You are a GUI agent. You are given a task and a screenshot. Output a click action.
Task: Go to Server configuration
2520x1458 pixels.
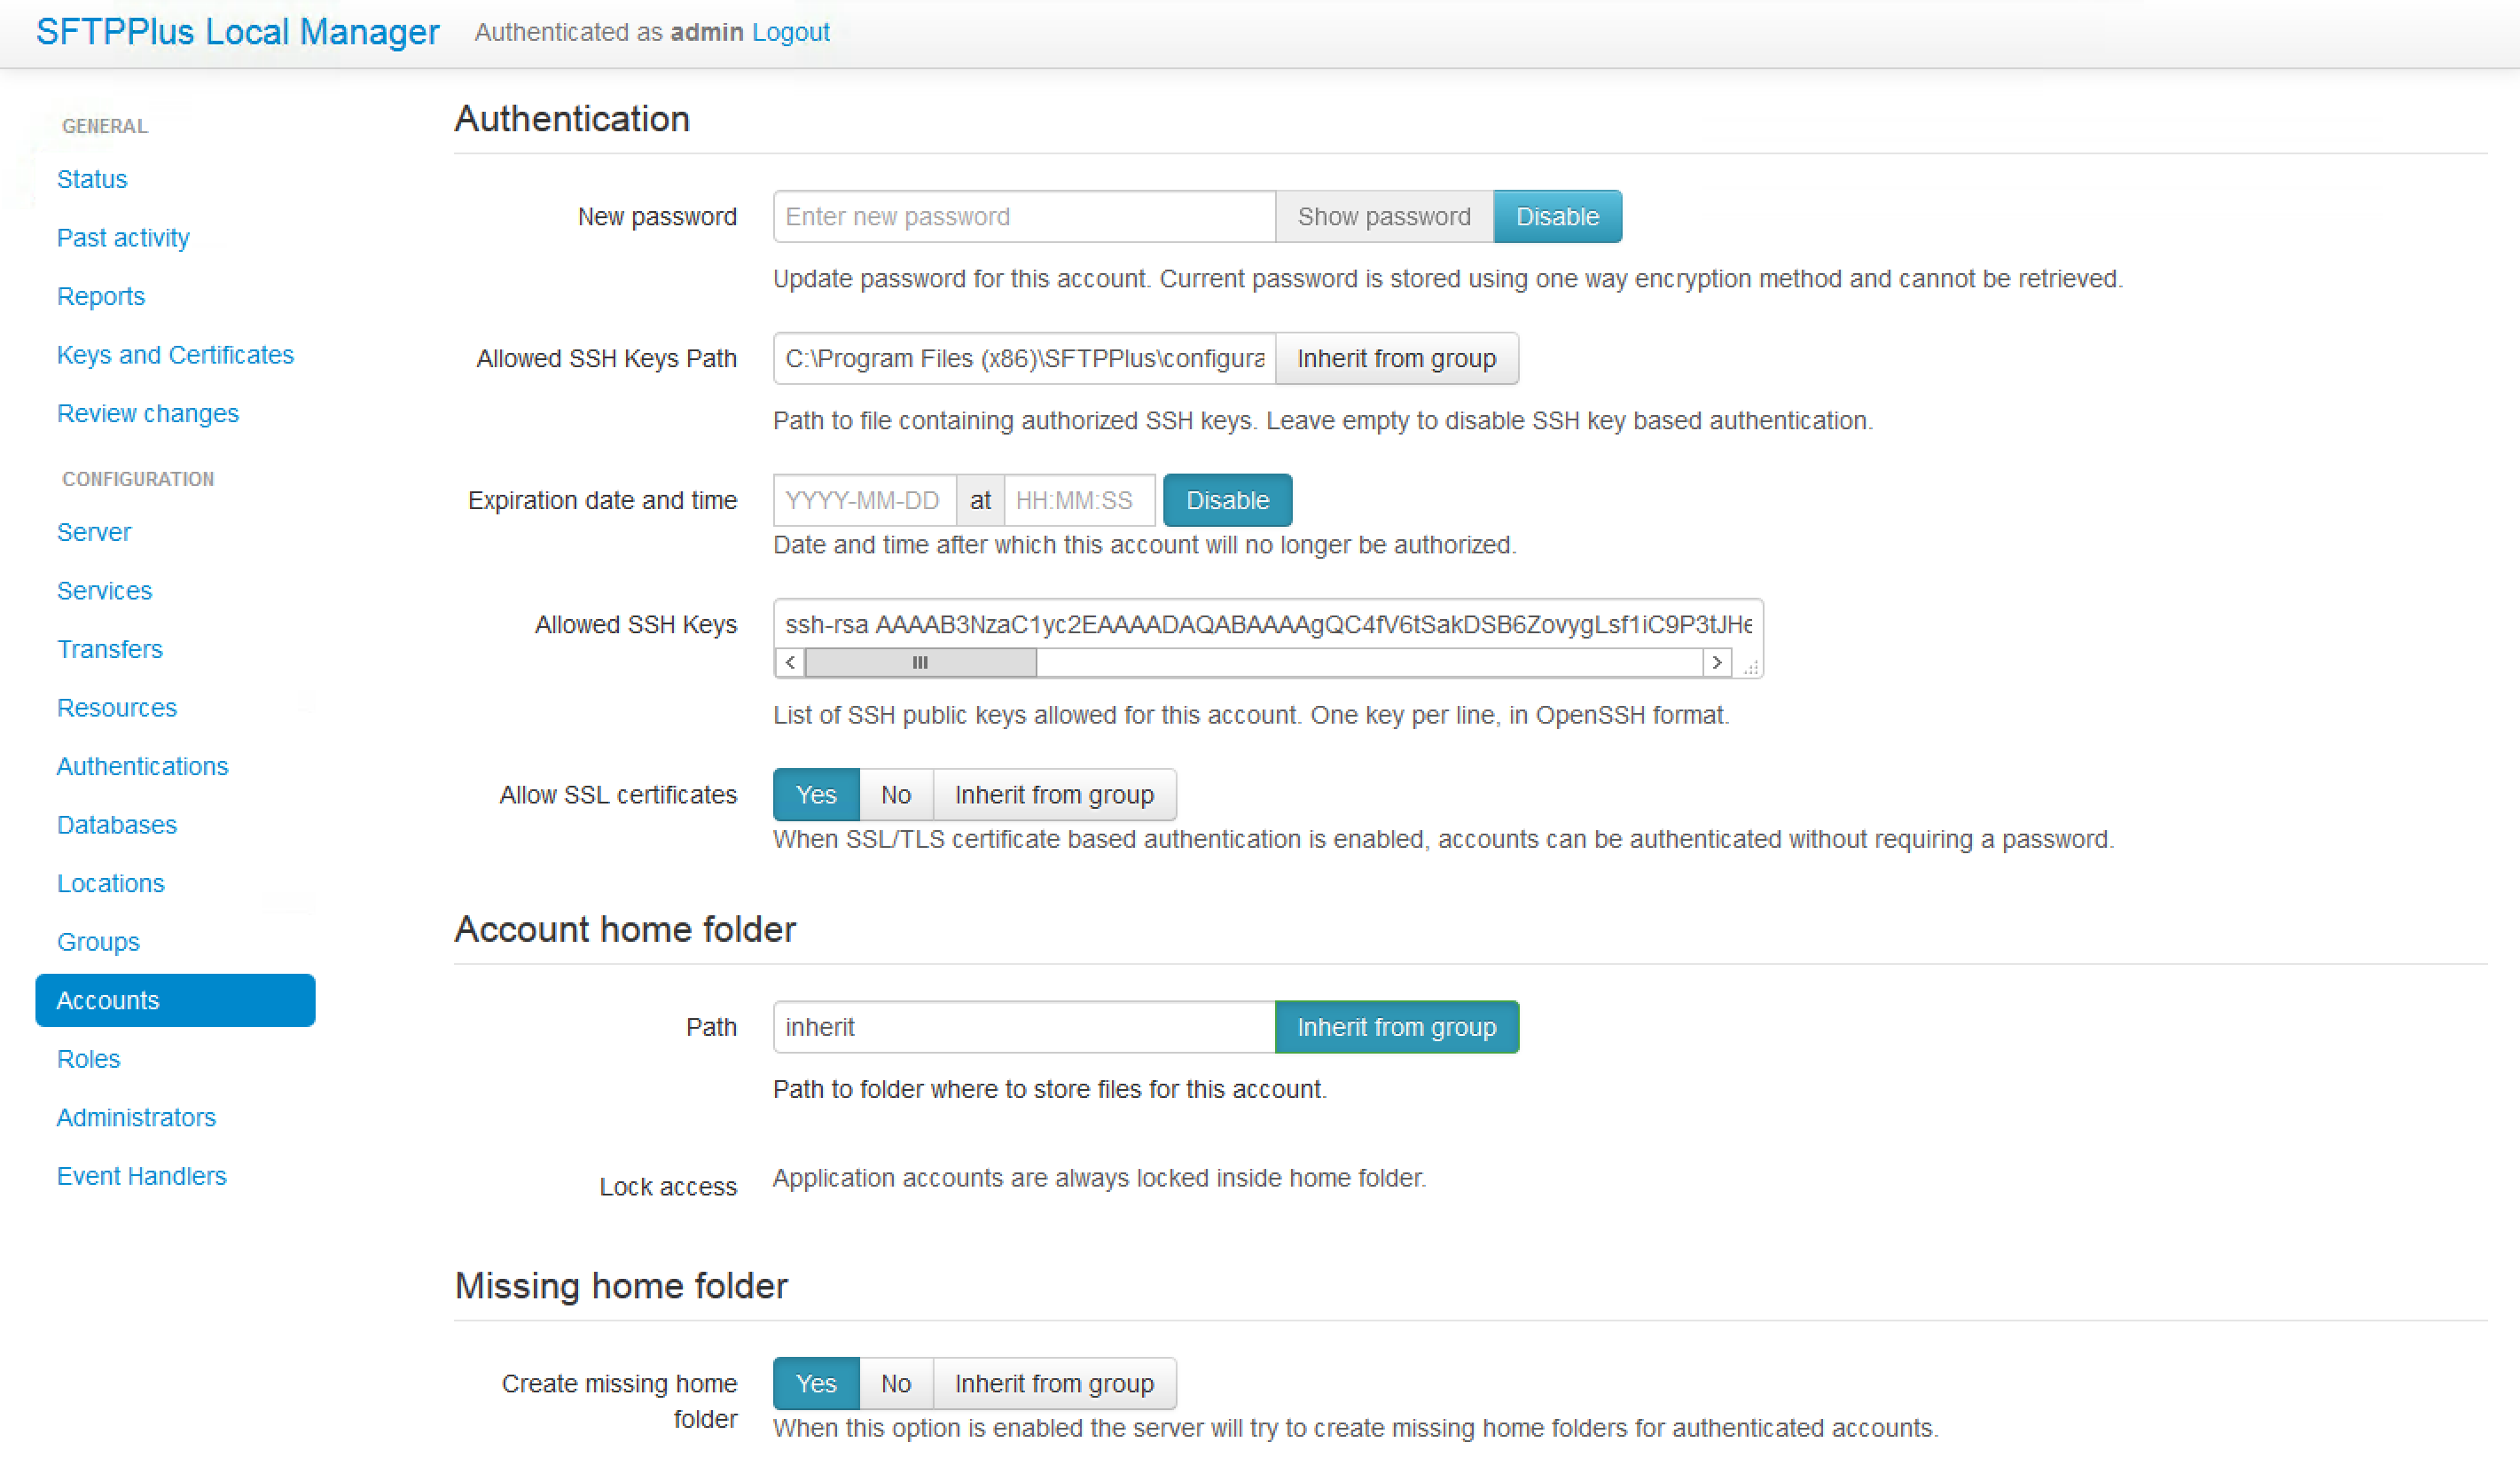tap(94, 532)
